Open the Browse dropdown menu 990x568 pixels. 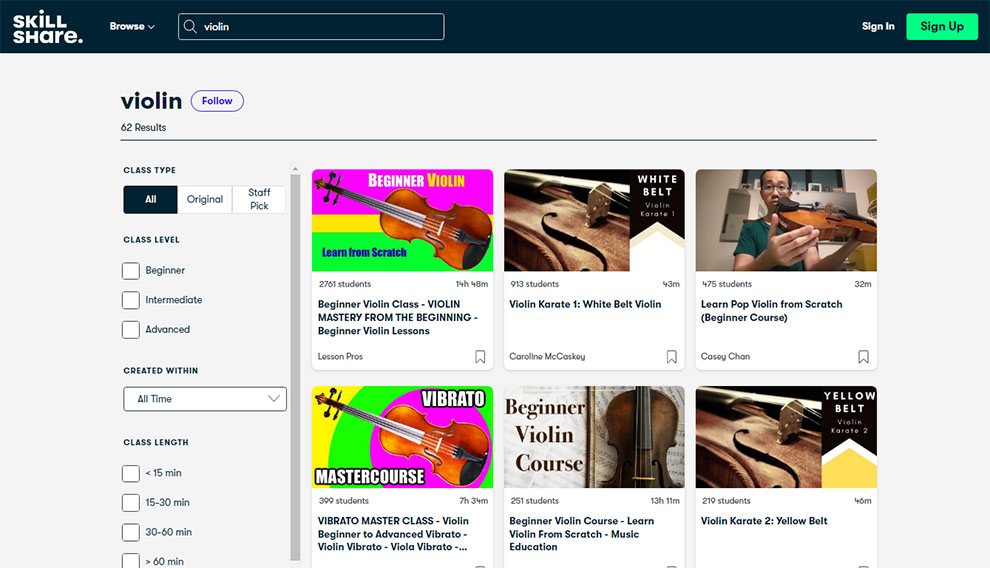(x=132, y=27)
